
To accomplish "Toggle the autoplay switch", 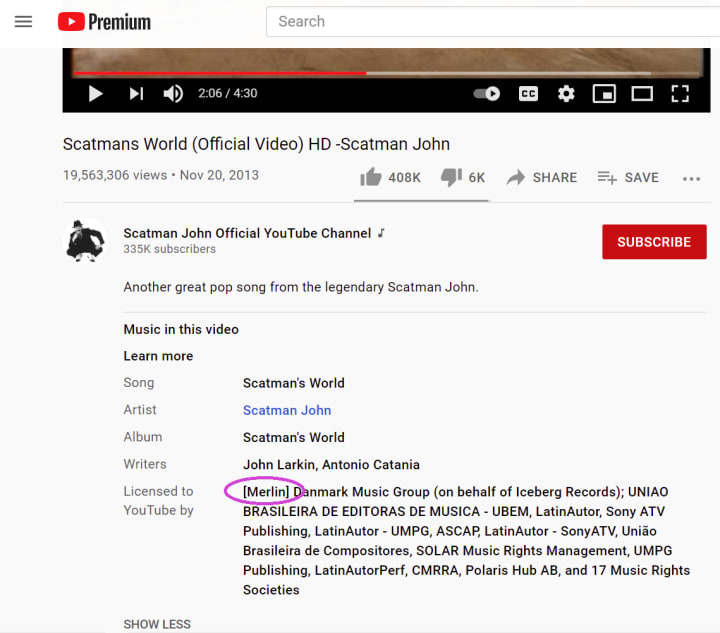I will [x=487, y=94].
